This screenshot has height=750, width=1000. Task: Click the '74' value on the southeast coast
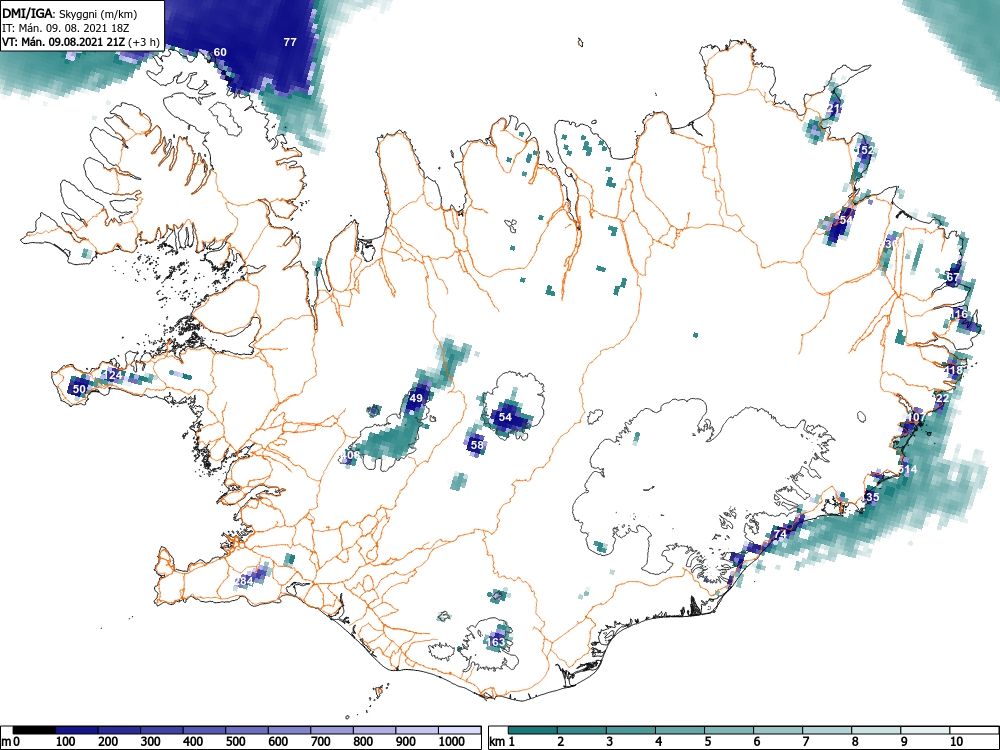(x=779, y=534)
